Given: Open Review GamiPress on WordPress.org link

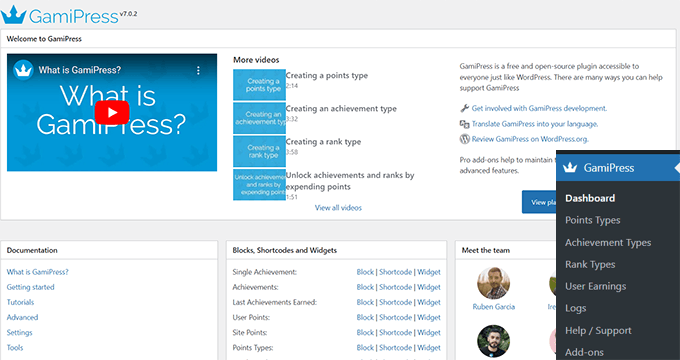Looking at the screenshot, I should pyautogui.click(x=530, y=139).
